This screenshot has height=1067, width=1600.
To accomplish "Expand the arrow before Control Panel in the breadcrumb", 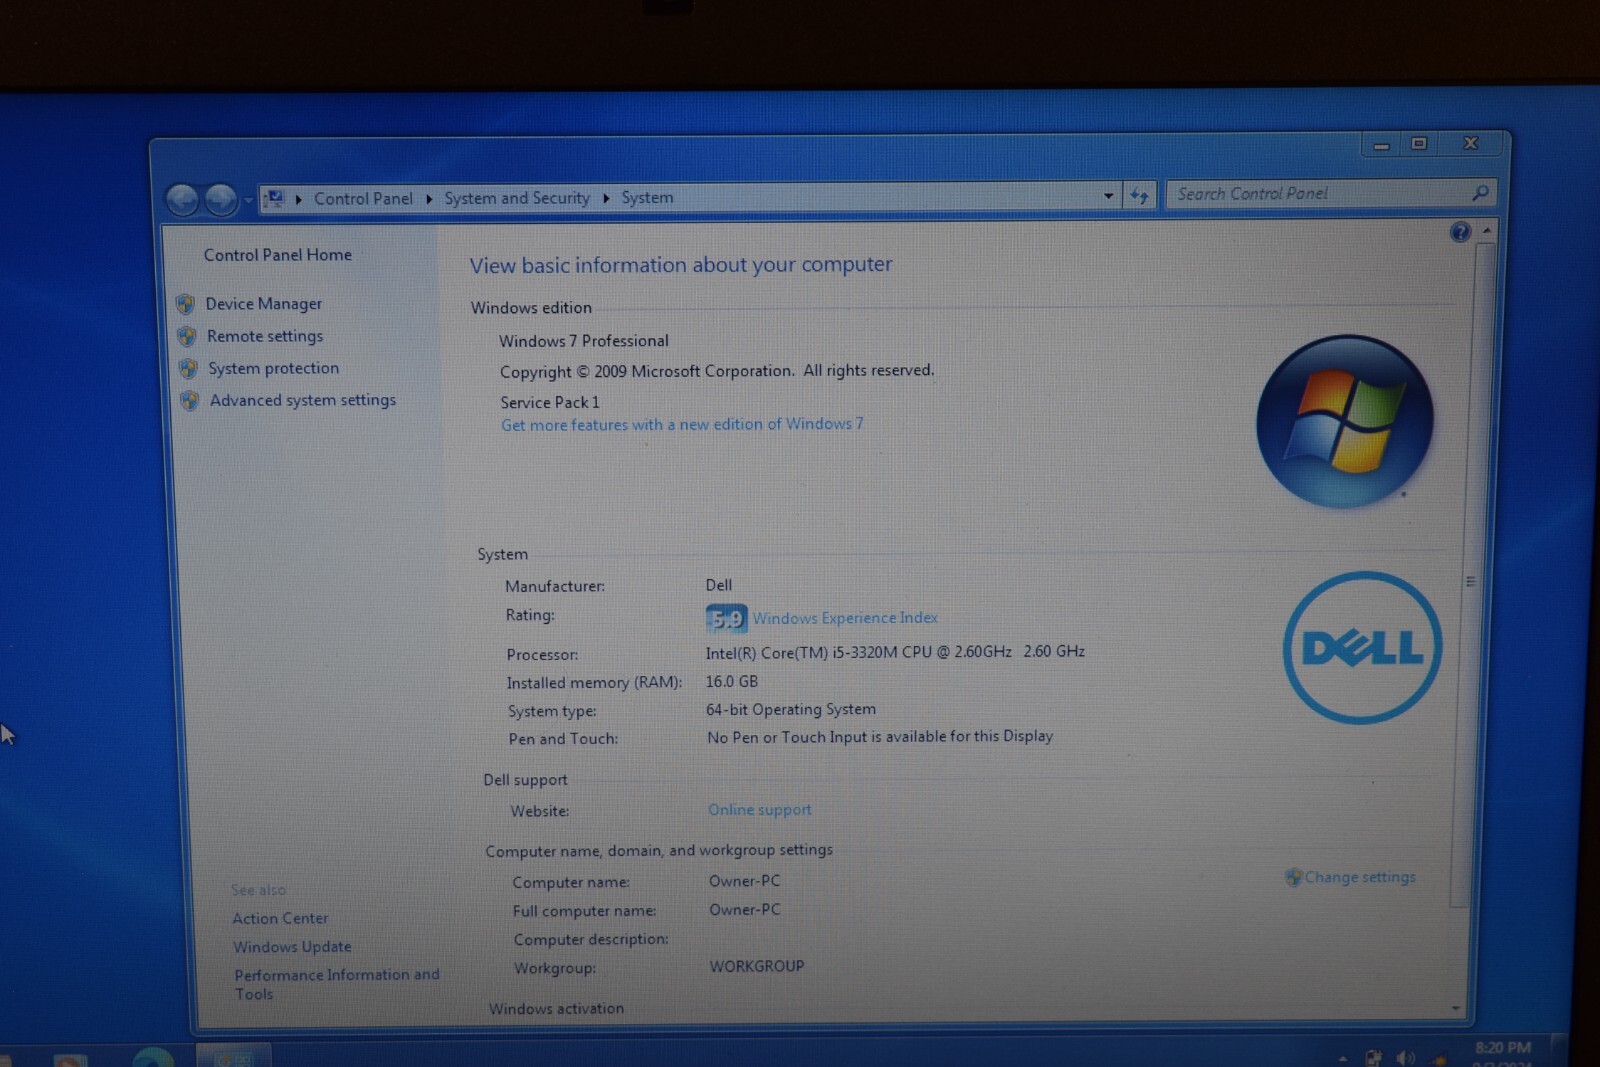I will [x=298, y=199].
